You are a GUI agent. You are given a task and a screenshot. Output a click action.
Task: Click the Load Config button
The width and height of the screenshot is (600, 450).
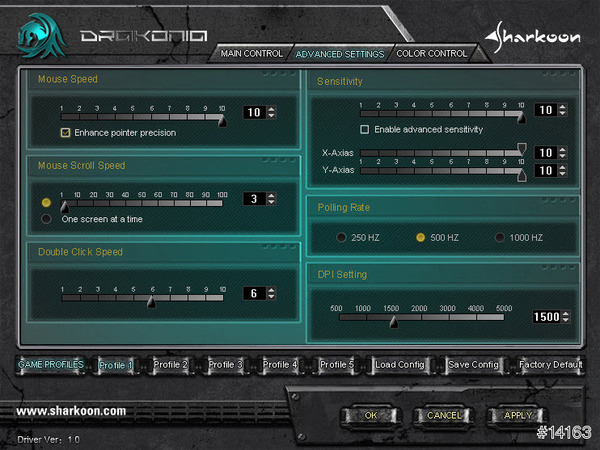[x=399, y=365]
